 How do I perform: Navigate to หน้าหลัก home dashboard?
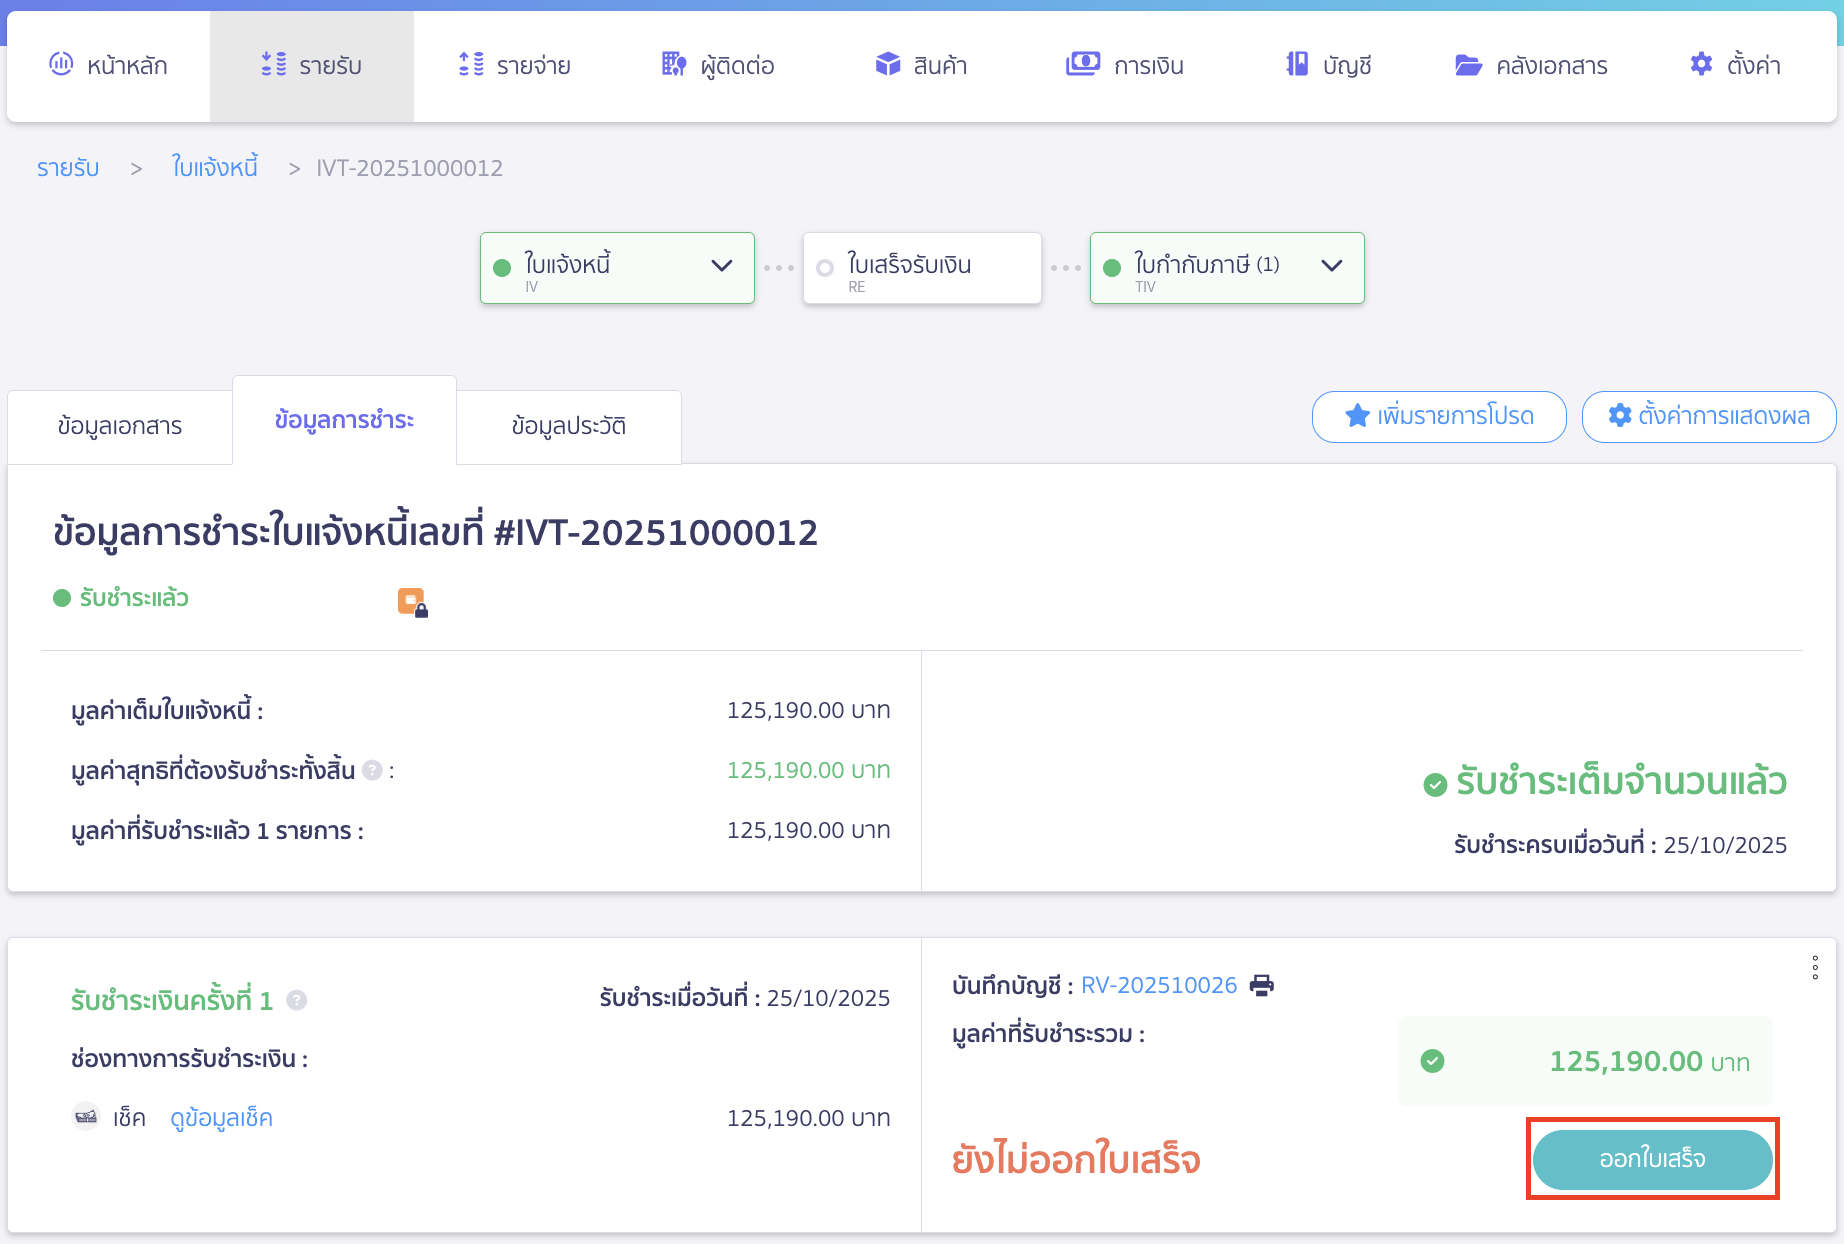pos(108,66)
